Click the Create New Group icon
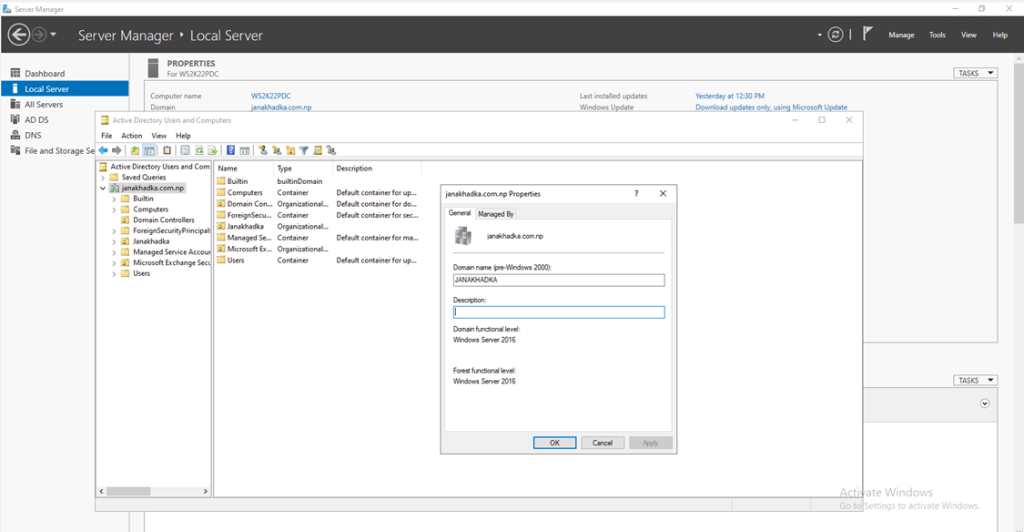This screenshot has width=1024, height=532. click(277, 150)
